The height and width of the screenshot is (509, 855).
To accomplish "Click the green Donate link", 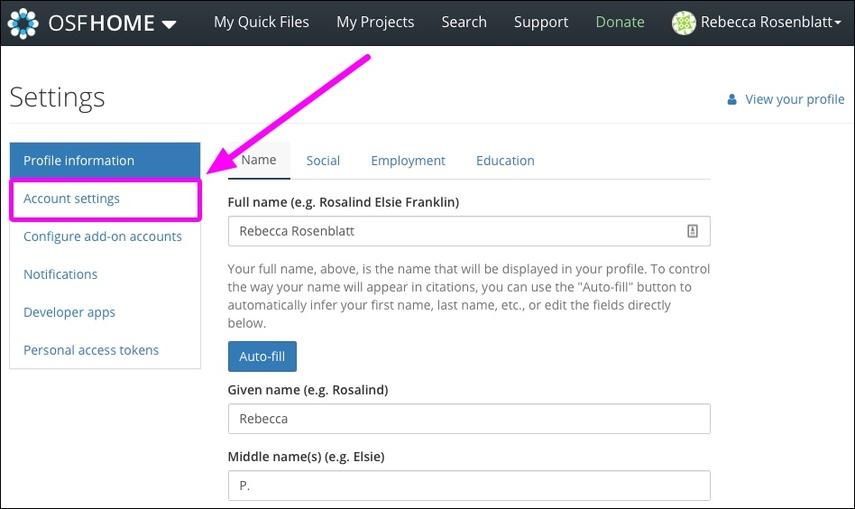I will coord(620,22).
